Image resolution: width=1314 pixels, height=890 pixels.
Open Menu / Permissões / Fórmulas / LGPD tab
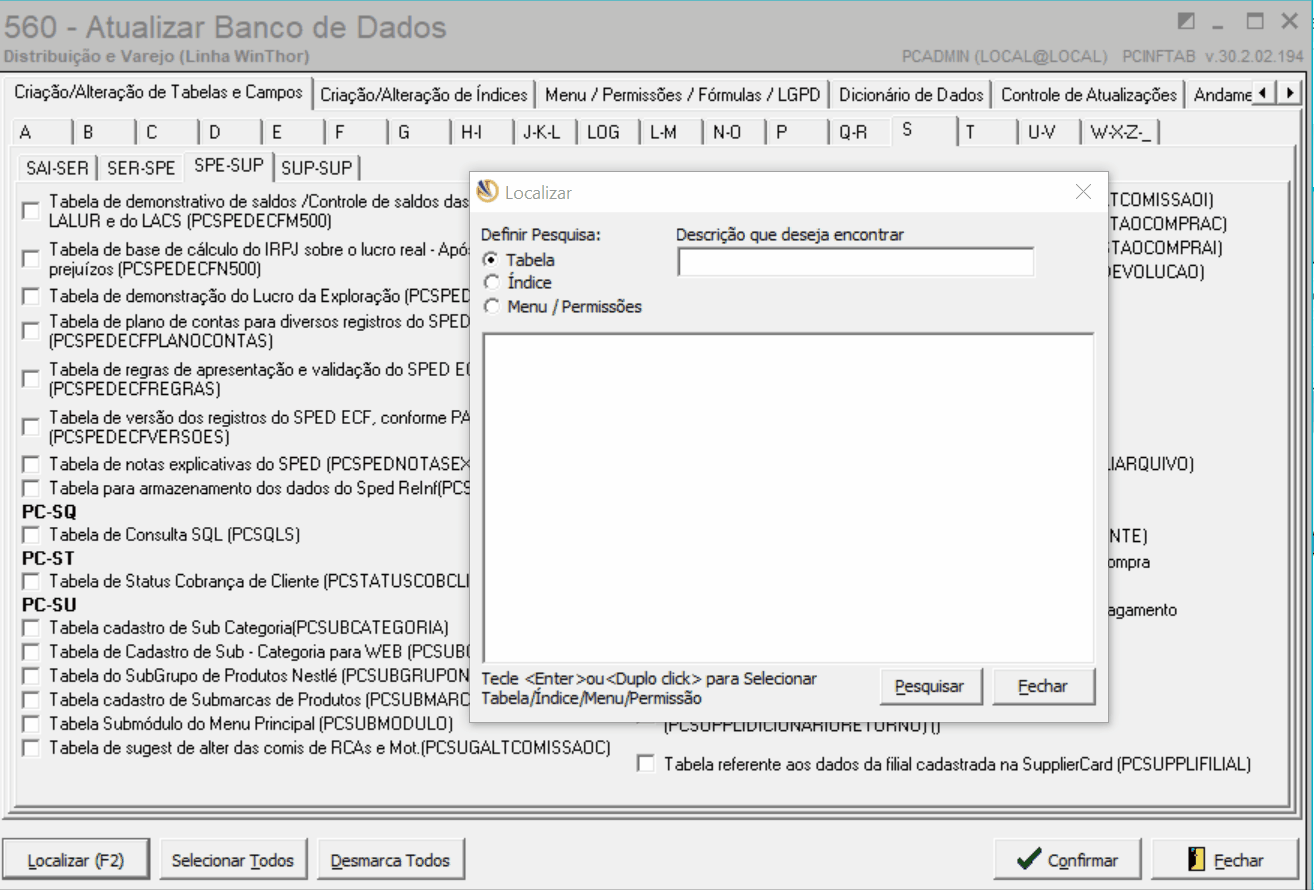click(683, 95)
